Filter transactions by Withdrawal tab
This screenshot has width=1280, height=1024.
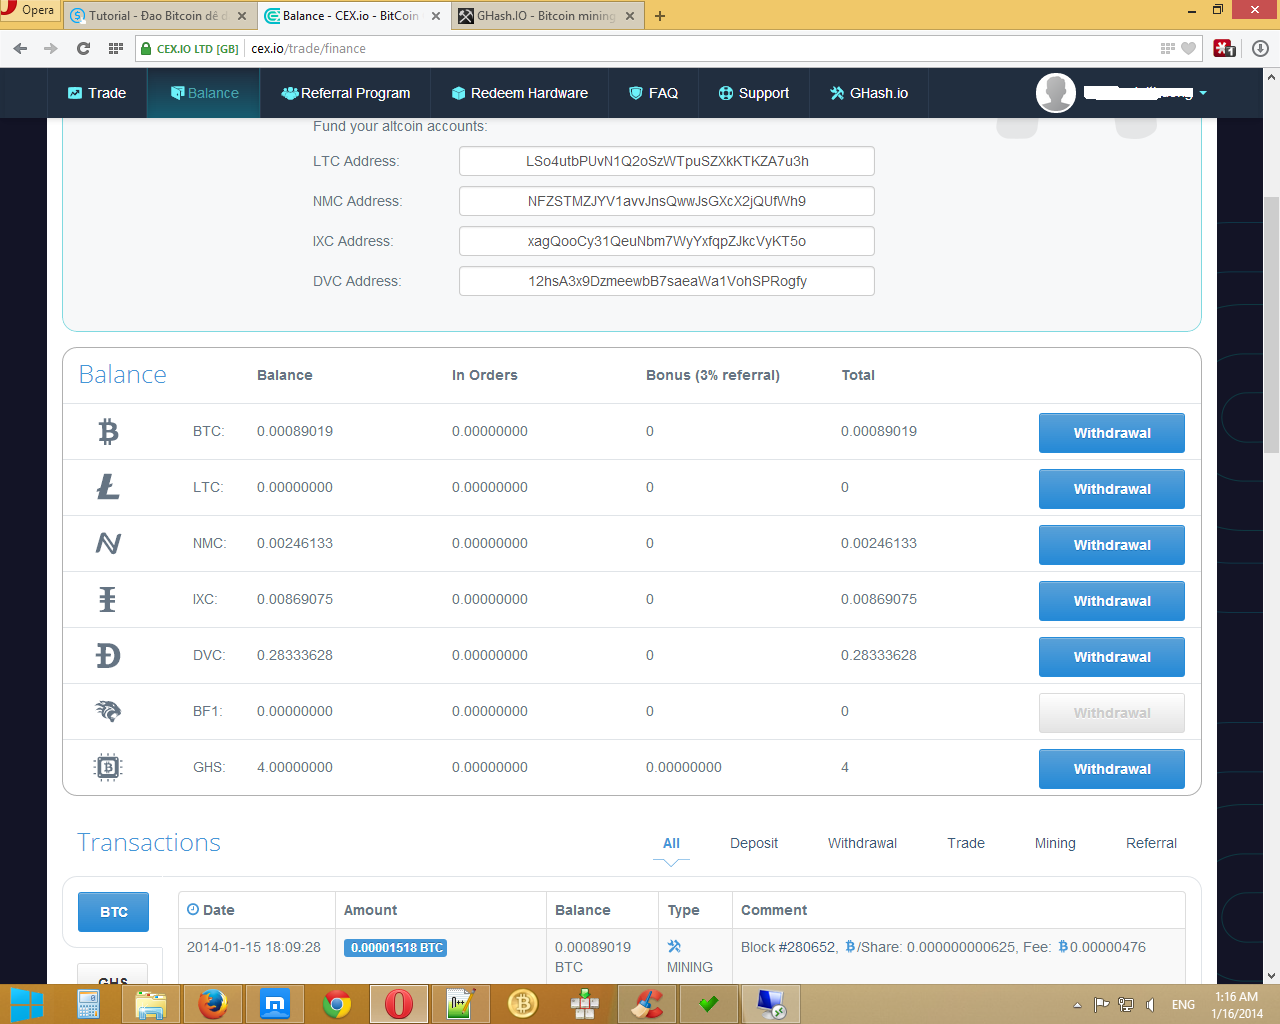click(862, 843)
